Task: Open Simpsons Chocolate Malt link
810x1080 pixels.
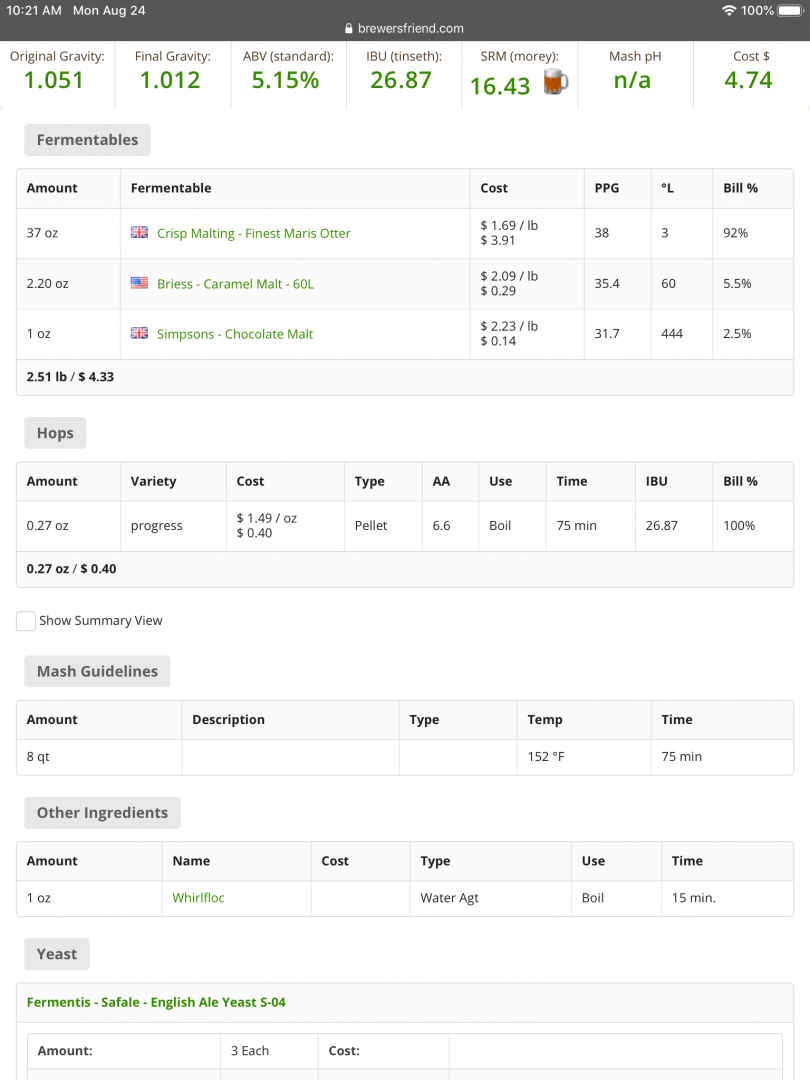Action: (x=235, y=334)
